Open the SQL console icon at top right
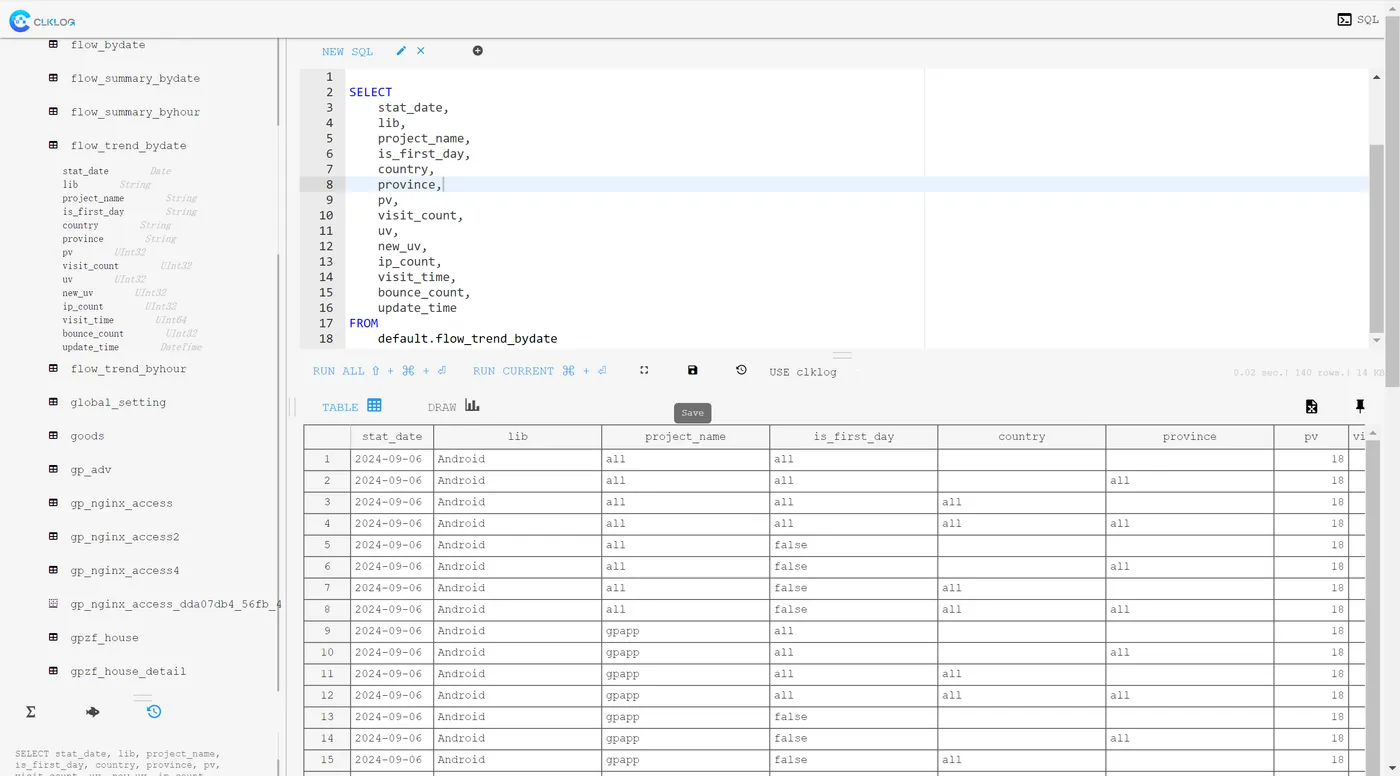The width and height of the screenshot is (1400, 776). pyautogui.click(x=1345, y=19)
